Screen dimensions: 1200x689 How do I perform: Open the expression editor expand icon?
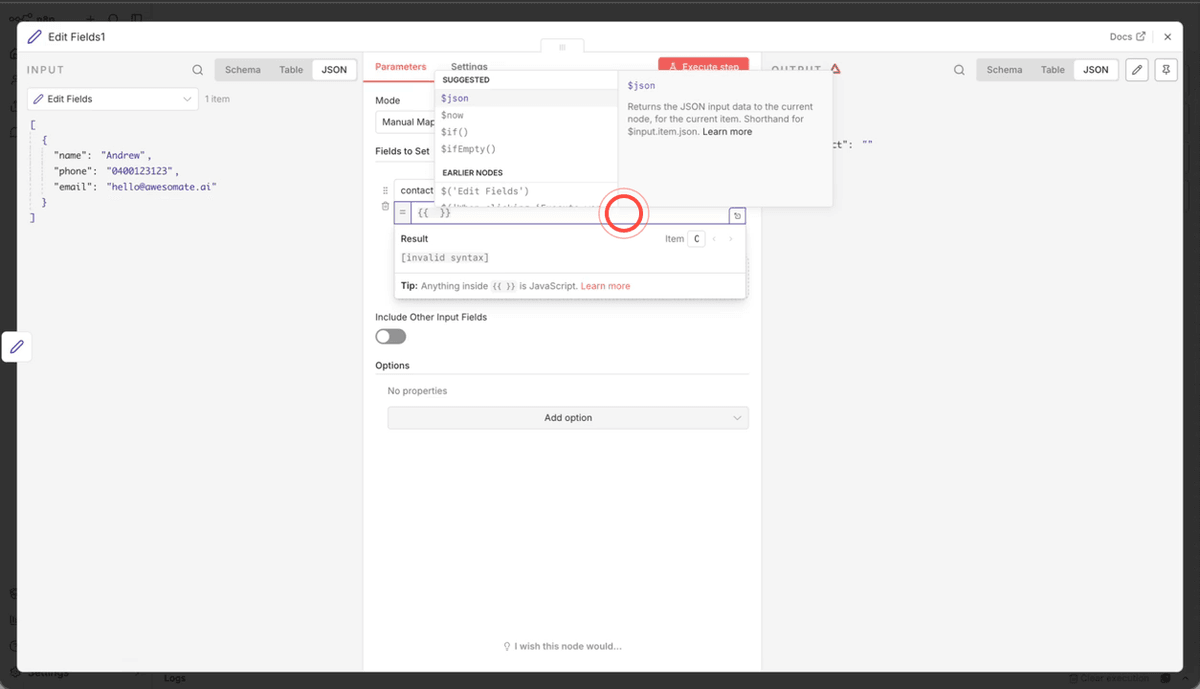click(x=736, y=215)
